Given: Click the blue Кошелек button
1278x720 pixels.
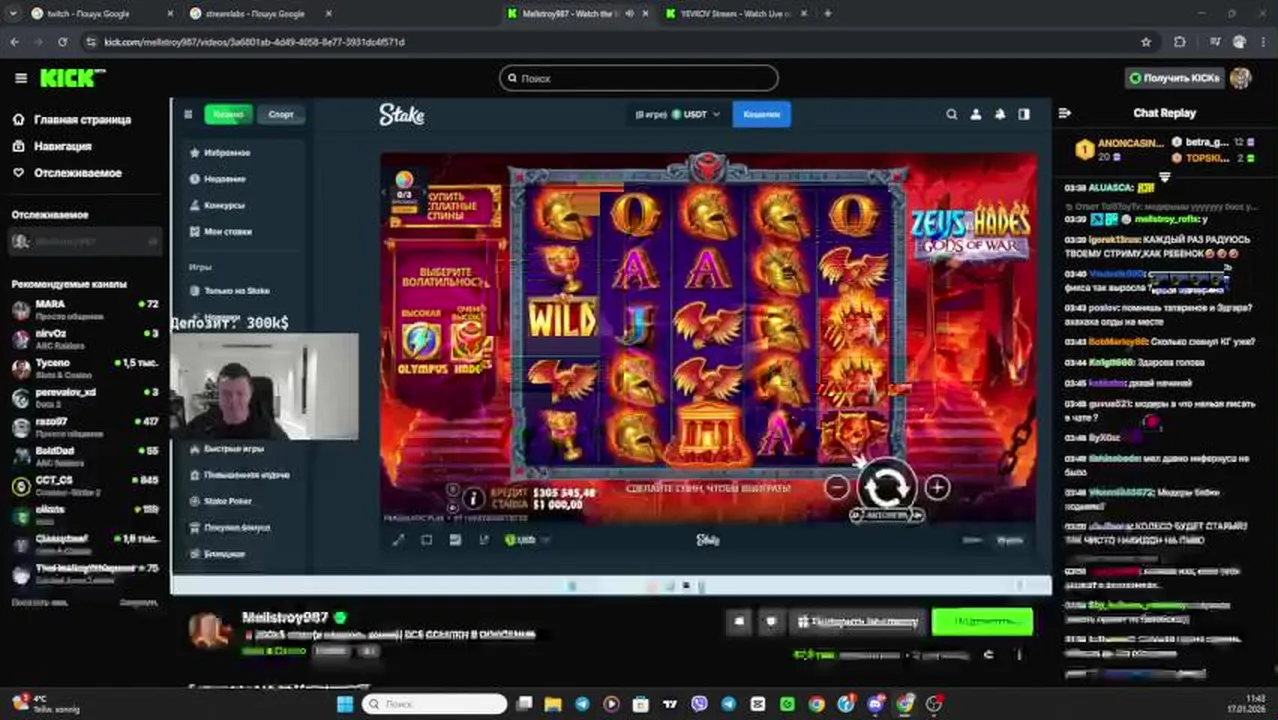Looking at the screenshot, I should [x=761, y=115].
